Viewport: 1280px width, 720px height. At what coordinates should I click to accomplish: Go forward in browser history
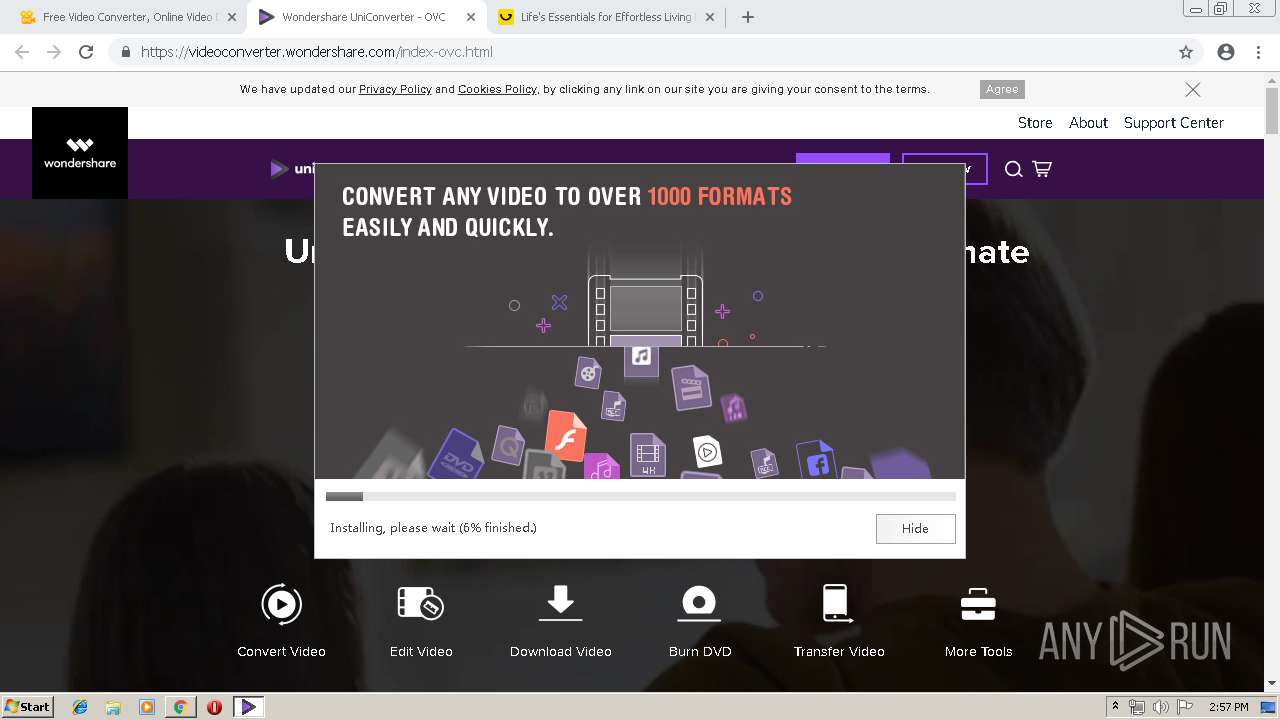54,52
